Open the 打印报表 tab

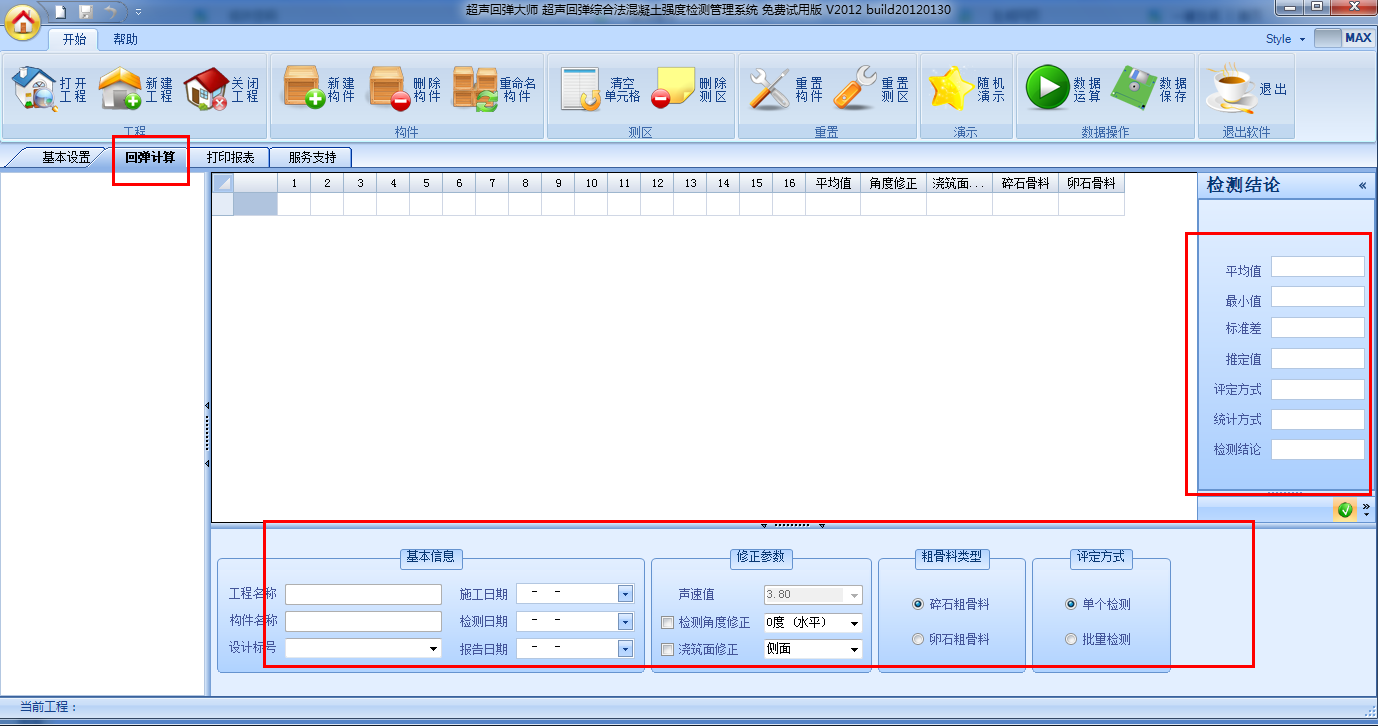pos(230,157)
